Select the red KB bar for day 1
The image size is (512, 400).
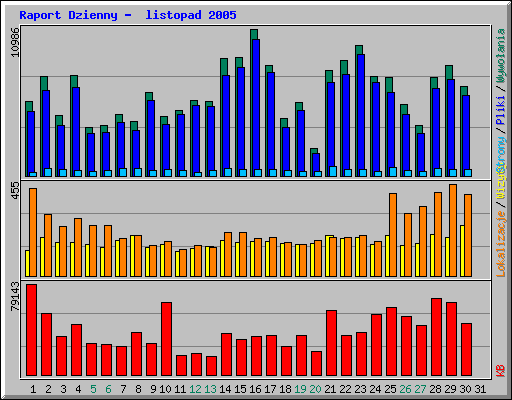[x=31, y=330]
